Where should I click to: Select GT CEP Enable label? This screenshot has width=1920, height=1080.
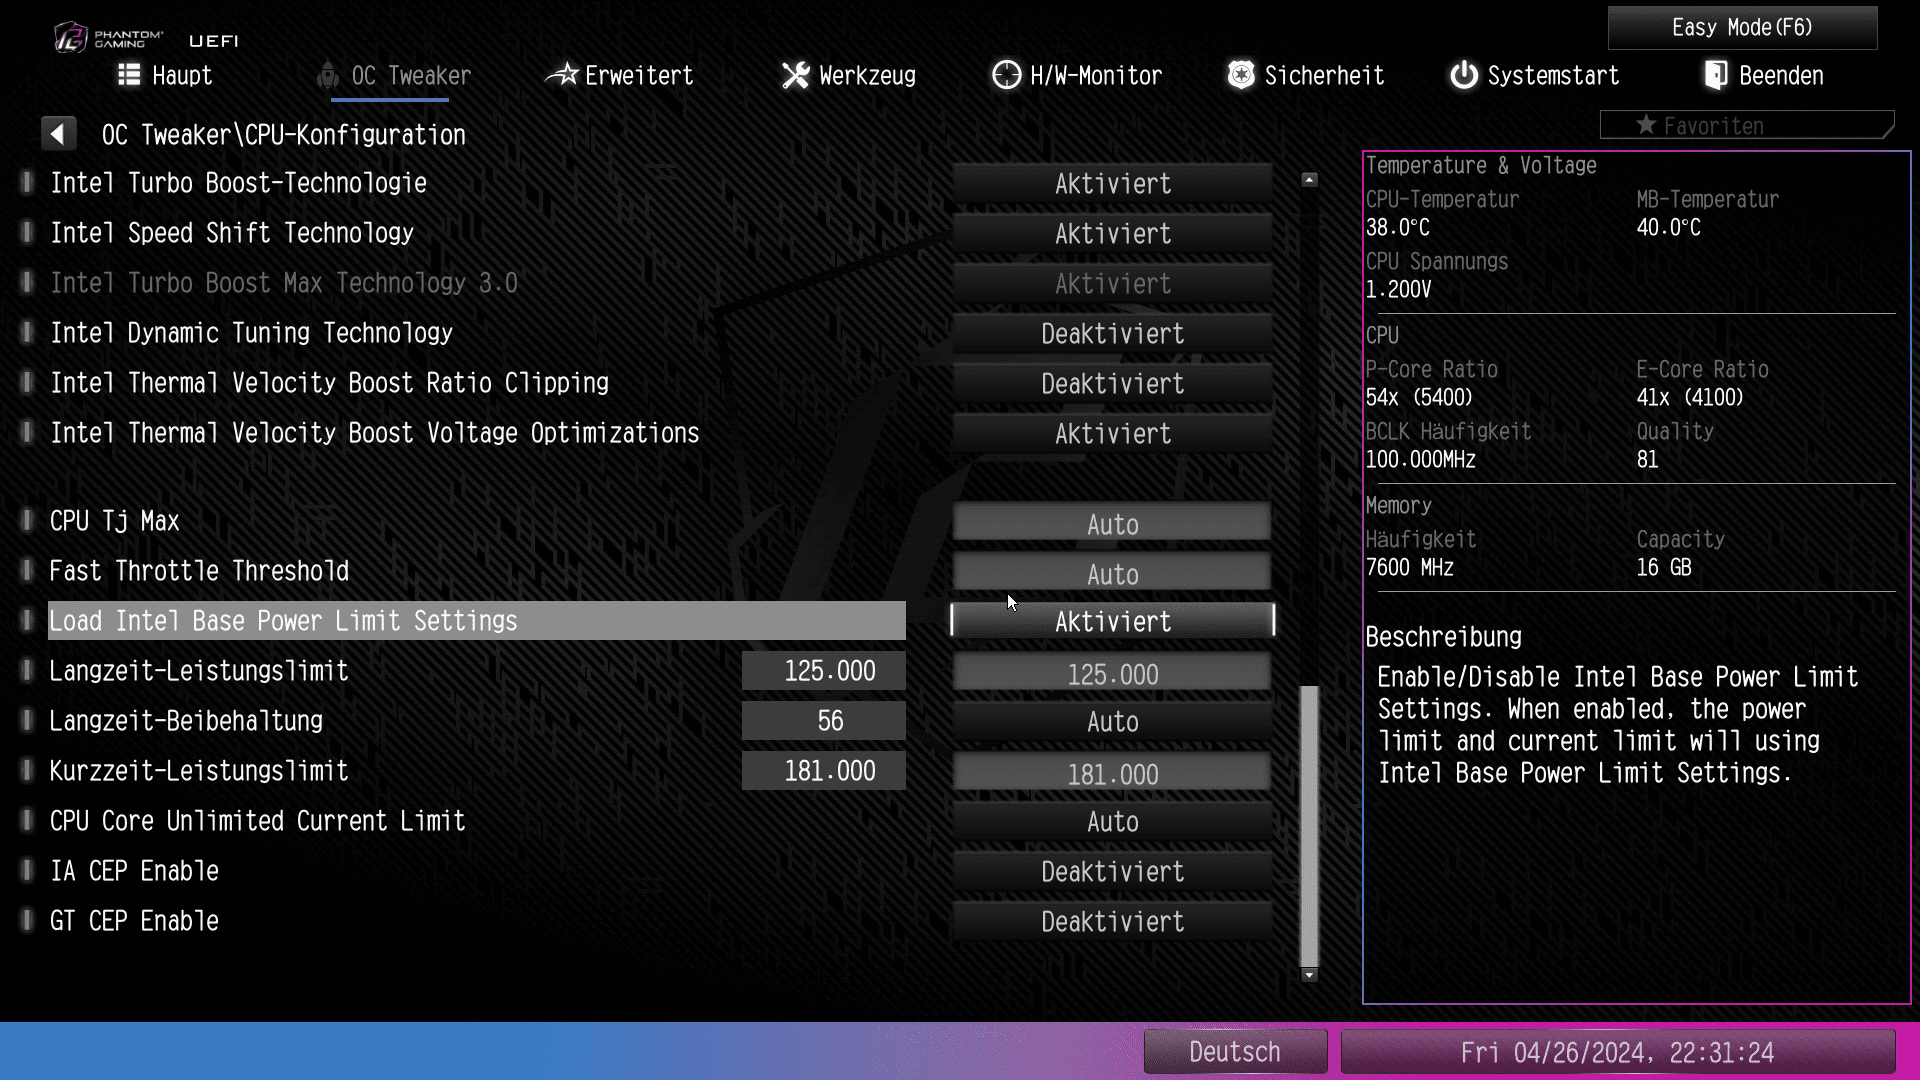pyautogui.click(x=135, y=921)
